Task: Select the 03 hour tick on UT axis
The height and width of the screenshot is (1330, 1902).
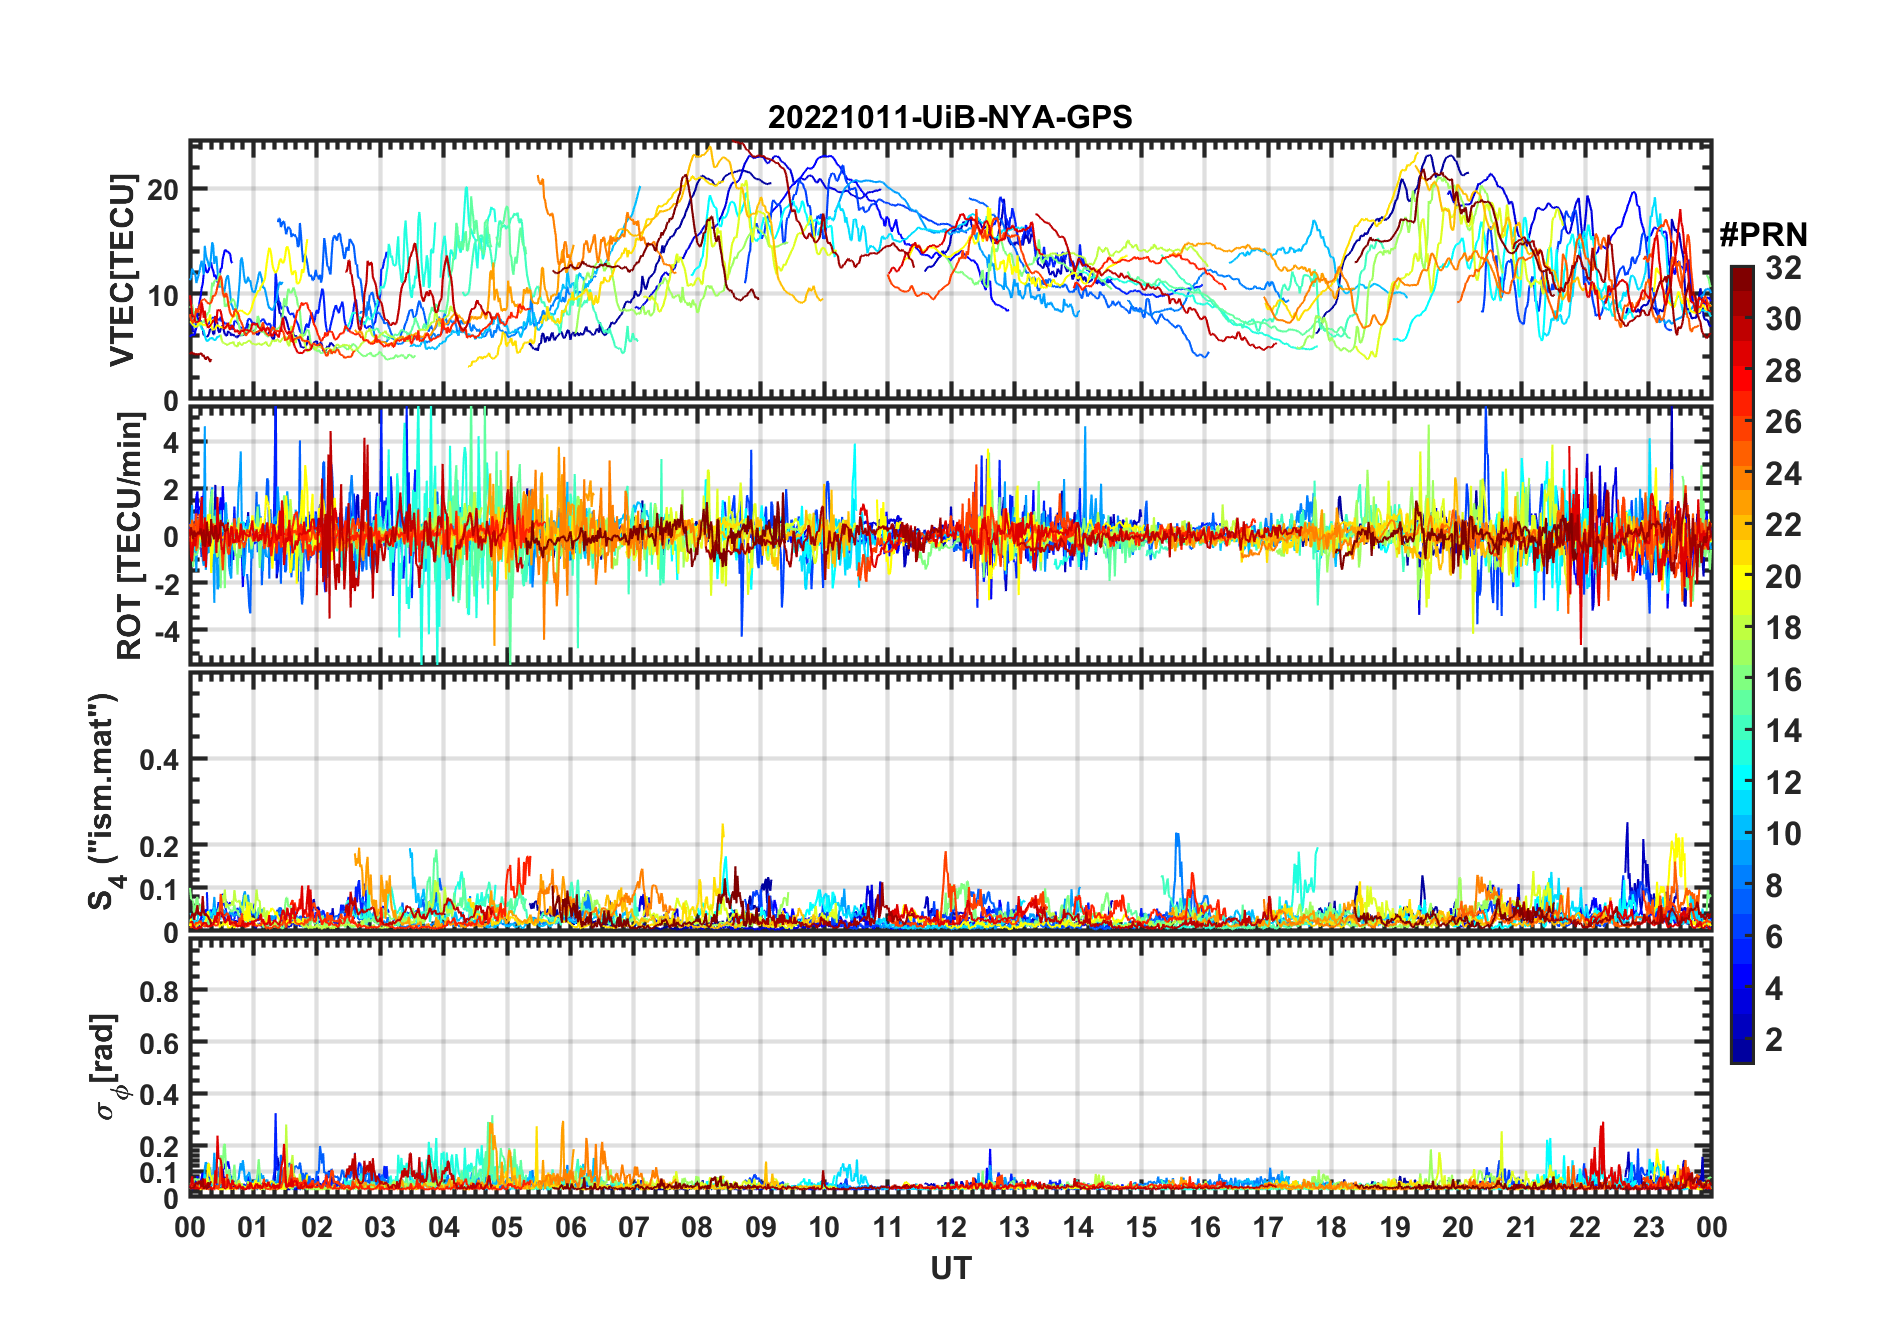Action: click(380, 1227)
